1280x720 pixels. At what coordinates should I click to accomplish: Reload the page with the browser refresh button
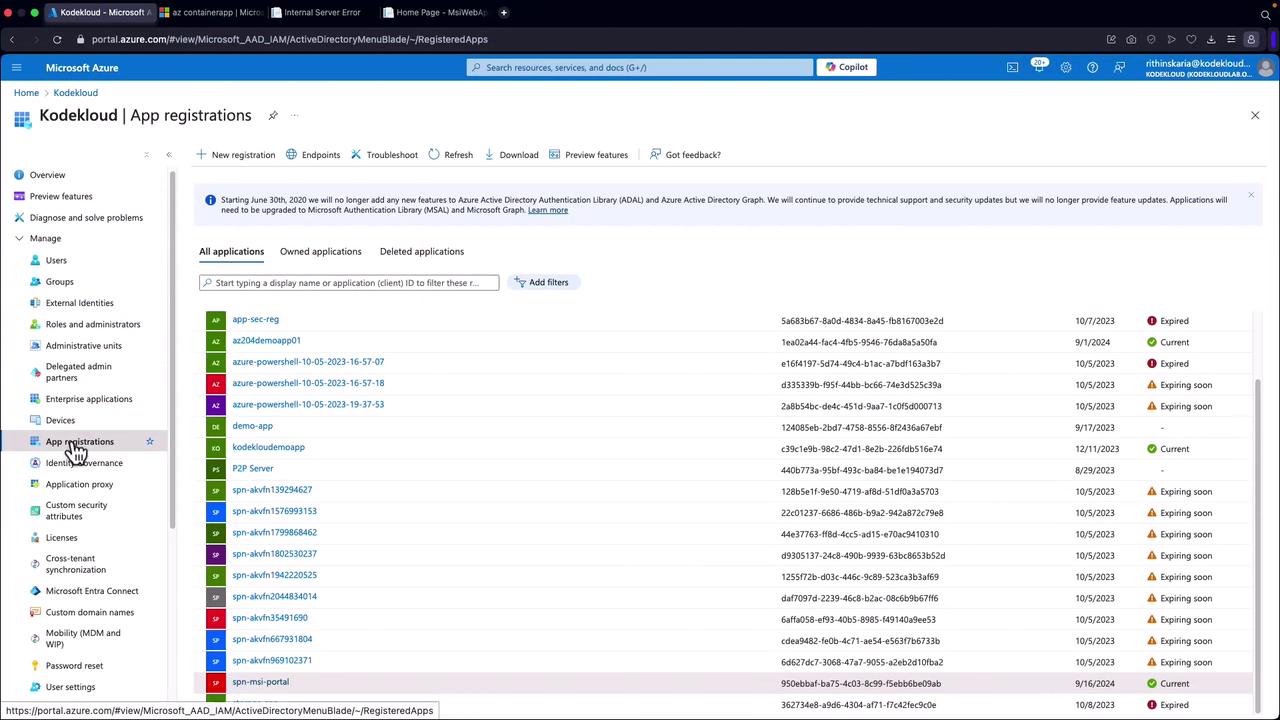[x=57, y=39]
